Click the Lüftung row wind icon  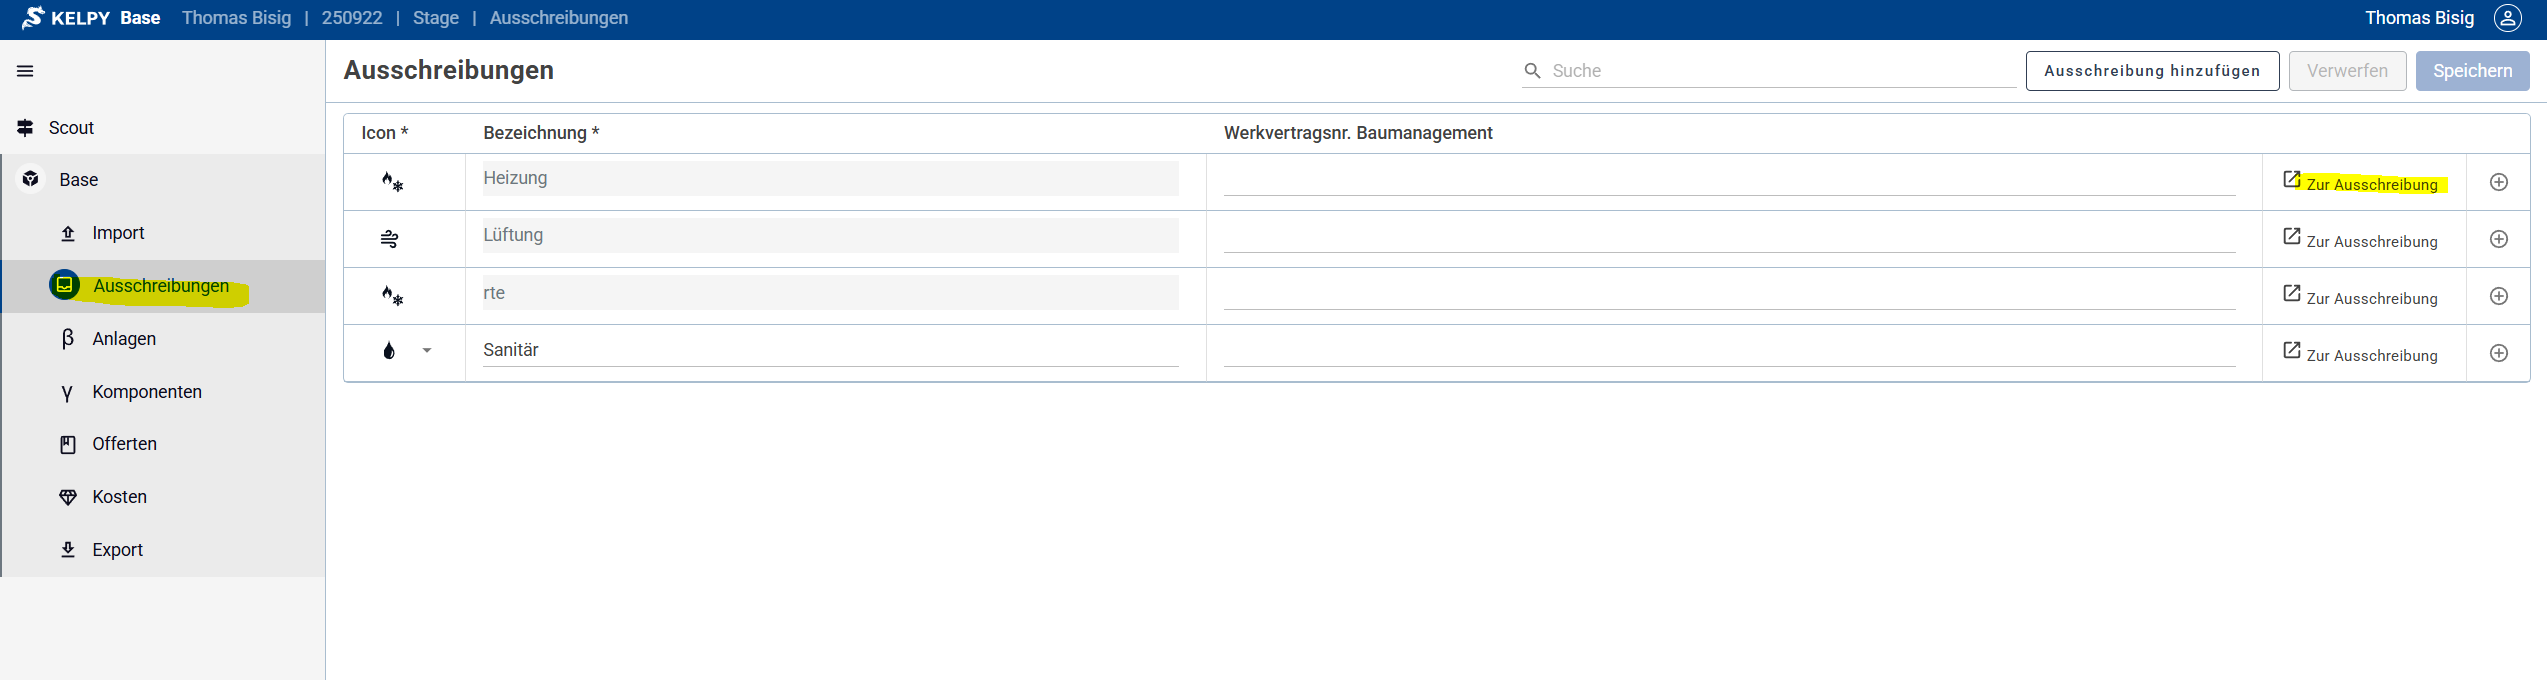[389, 239]
